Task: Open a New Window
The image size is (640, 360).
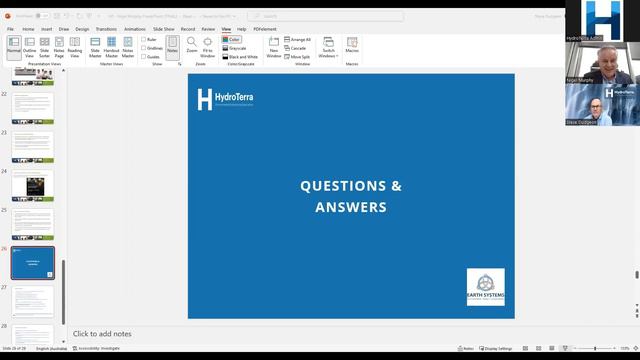Action: (274, 47)
